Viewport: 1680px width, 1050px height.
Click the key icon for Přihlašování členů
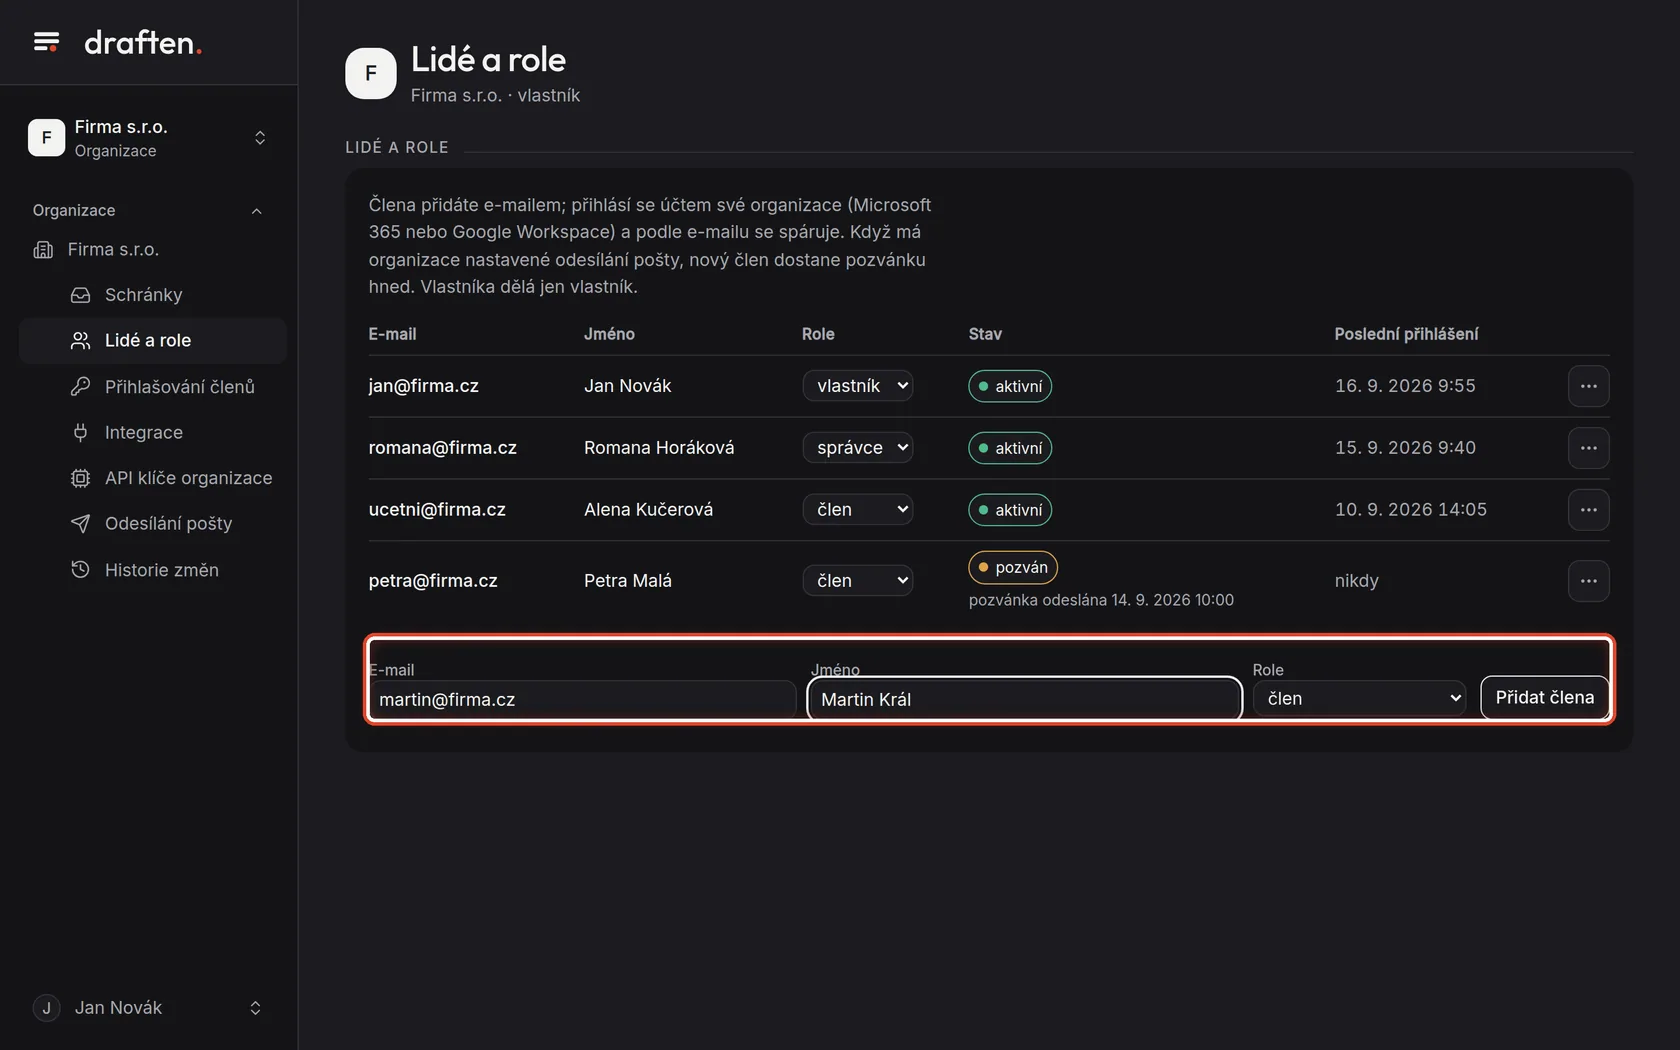pyautogui.click(x=81, y=387)
